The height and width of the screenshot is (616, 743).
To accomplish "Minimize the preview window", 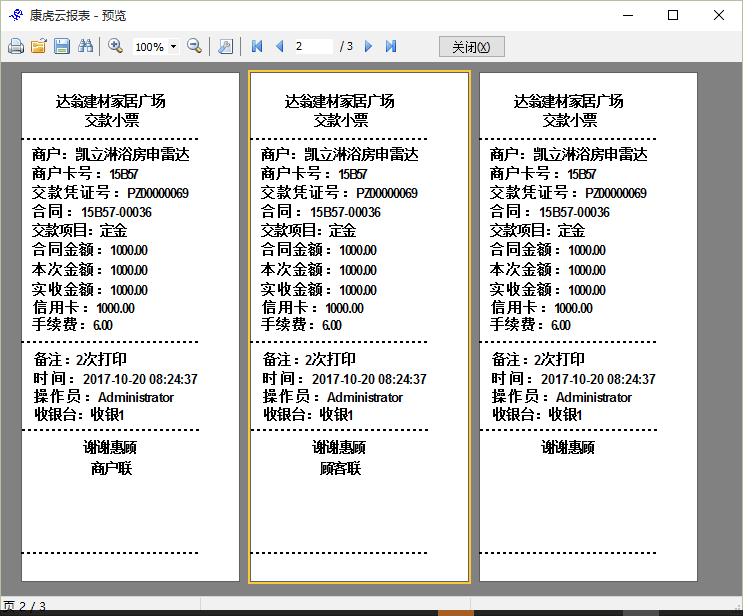I will [x=627, y=15].
